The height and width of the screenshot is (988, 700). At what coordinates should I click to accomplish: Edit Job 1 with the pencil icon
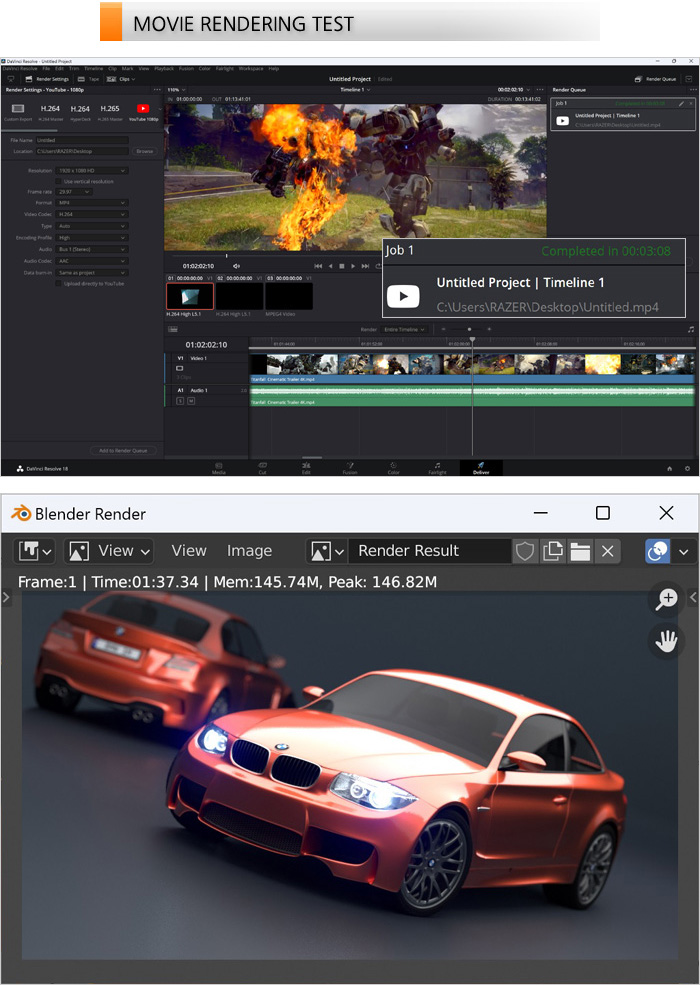pyautogui.click(x=681, y=103)
